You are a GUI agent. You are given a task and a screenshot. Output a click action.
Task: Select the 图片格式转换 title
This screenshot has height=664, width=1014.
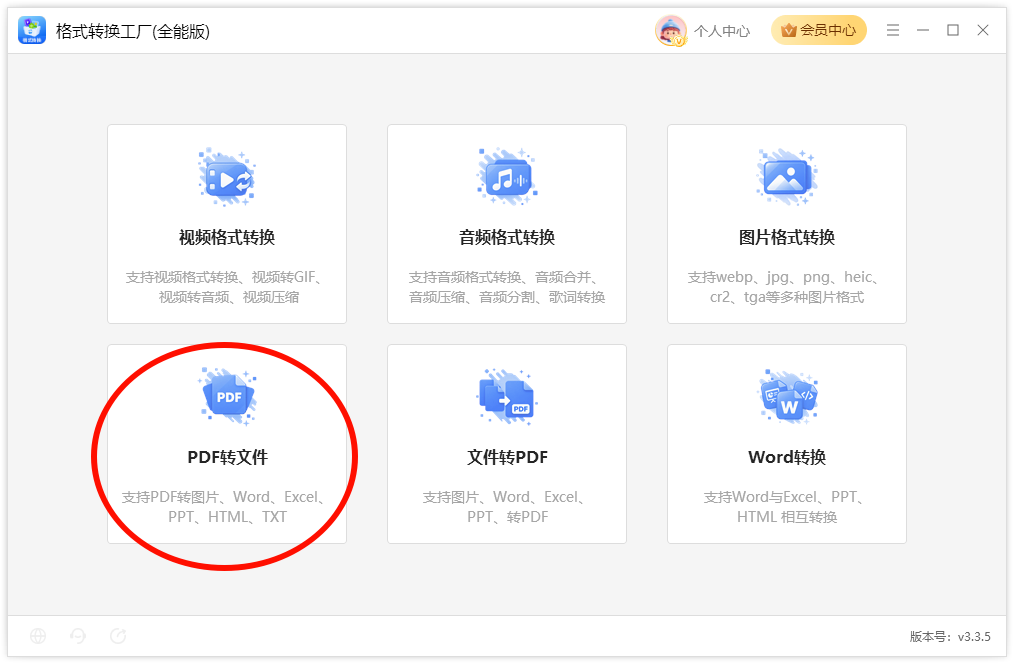coord(787,237)
